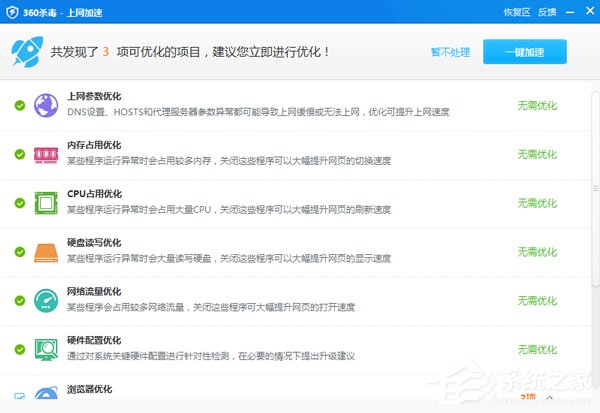Viewport: 600px width, 413px height.
Task: Click 无需优化 status for 网络流量优化
Action: click(x=537, y=301)
